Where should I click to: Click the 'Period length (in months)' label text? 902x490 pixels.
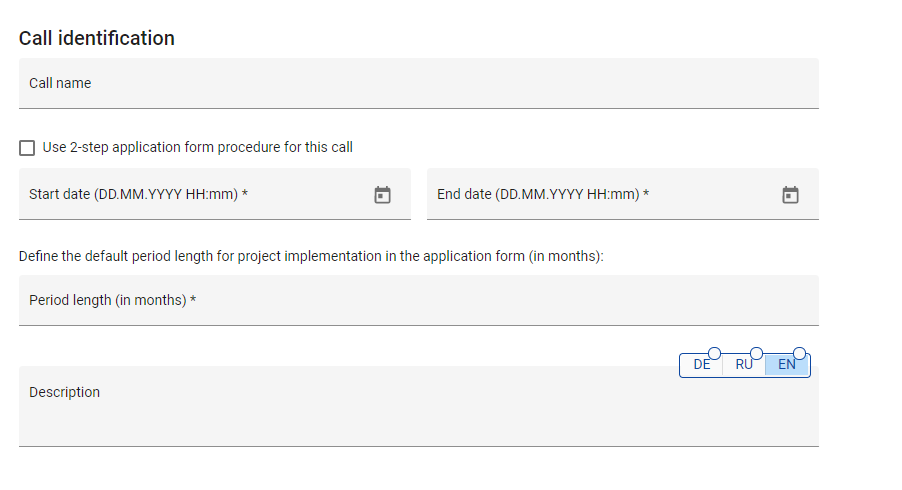[108, 301]
